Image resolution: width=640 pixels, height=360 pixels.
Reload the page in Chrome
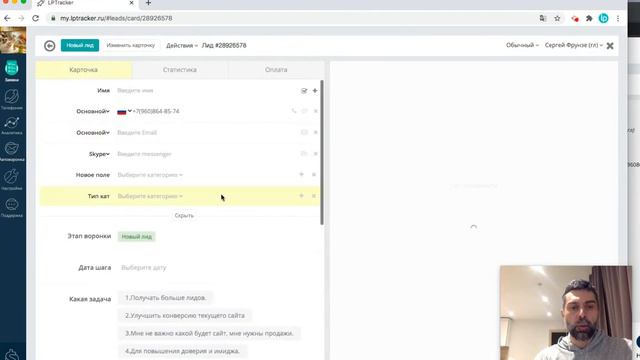coord(36,18)
